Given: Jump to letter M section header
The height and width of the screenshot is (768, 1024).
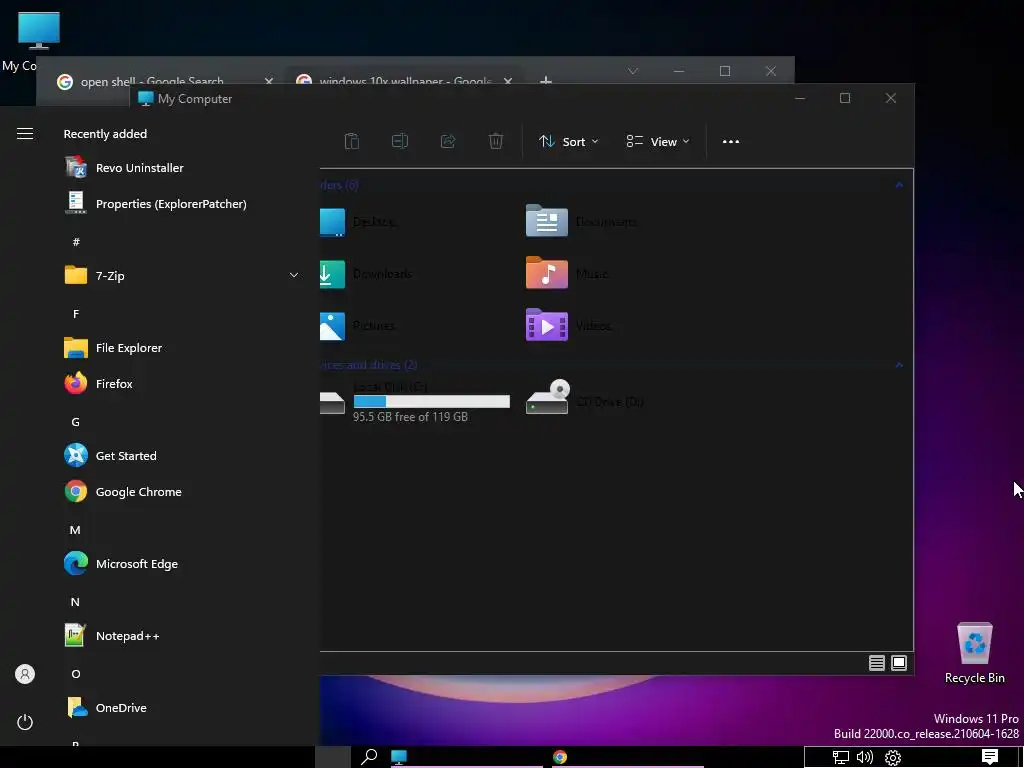Looking at the screenshot, I should (75, 530).
